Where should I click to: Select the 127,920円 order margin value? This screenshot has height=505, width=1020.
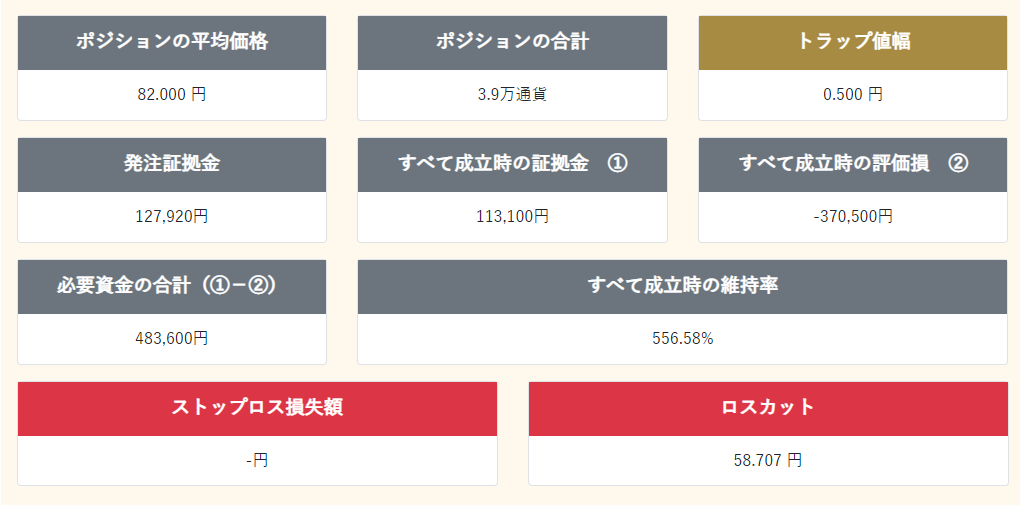(172, 217)
